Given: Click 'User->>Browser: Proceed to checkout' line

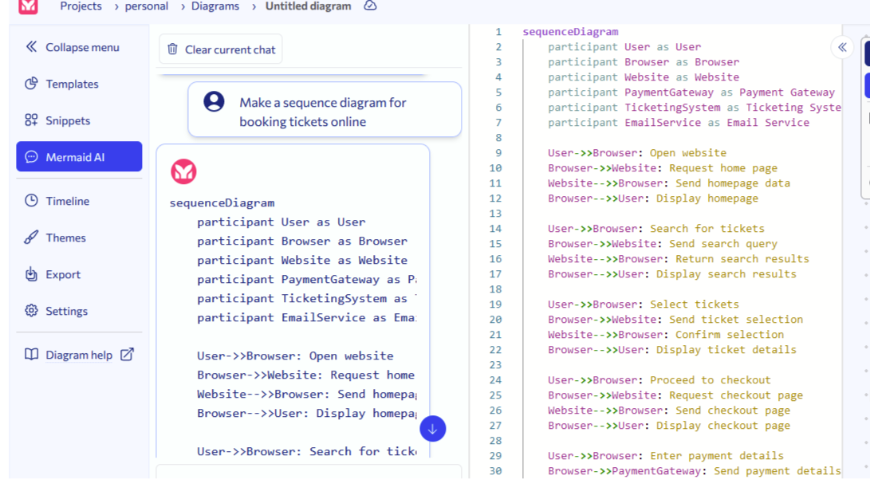Looking at the screenshot, I should point(659,380).
